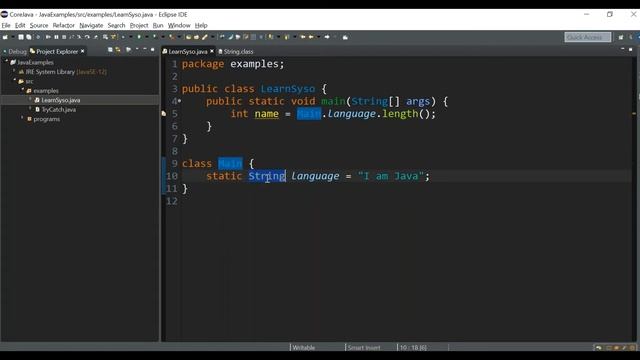Collapse the src folder node
The width and height of the screenshot is (640, 360).
[14, 80]
